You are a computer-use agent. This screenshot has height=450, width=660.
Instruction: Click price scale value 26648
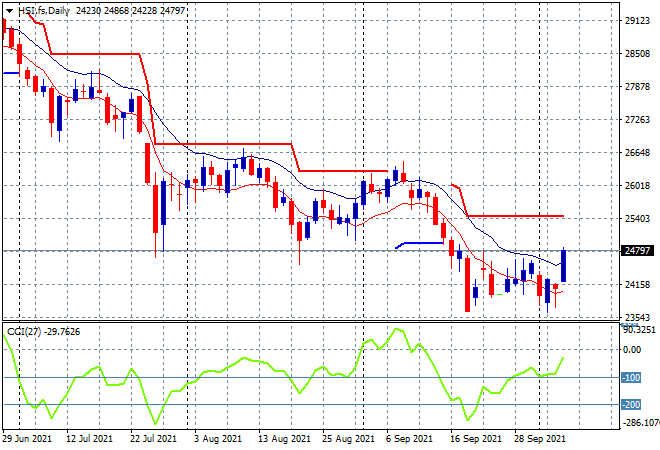[637, 152]
